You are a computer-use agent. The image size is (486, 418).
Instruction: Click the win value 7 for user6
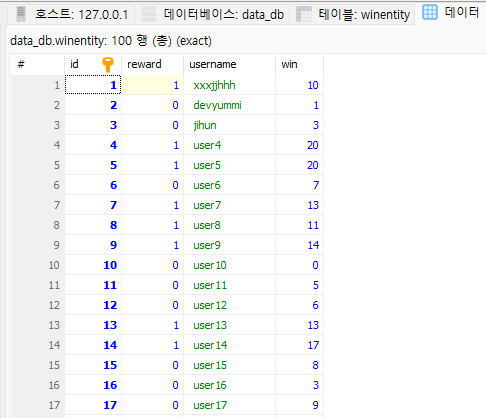coord(299,185)
